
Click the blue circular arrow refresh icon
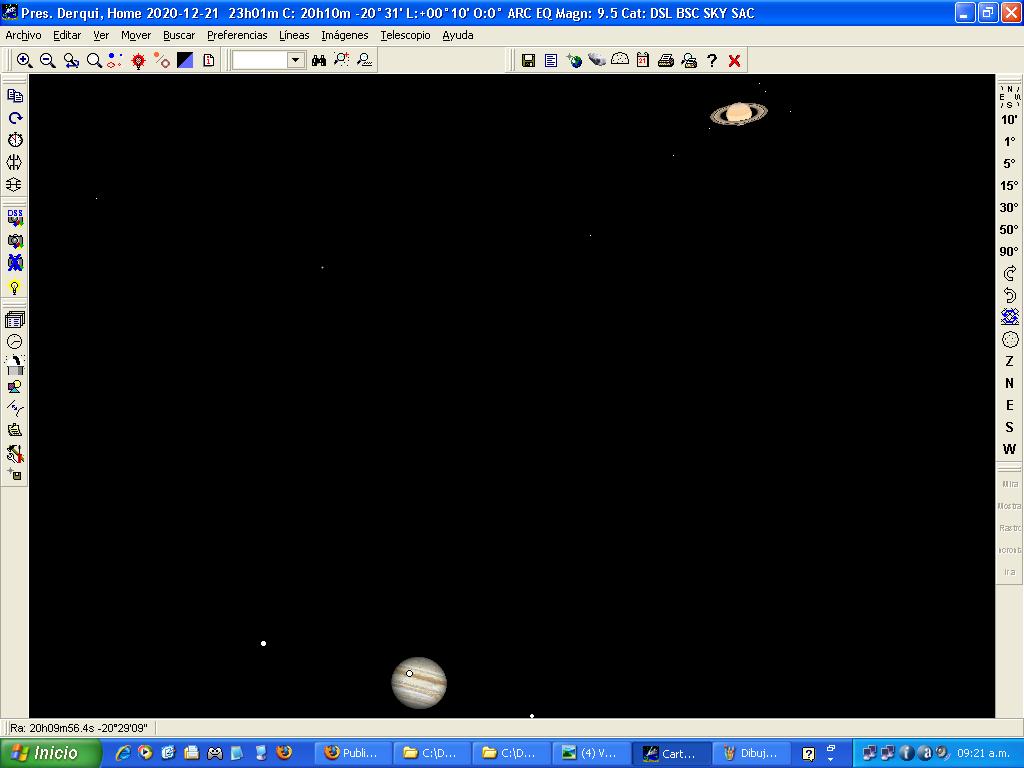point(14,118)
